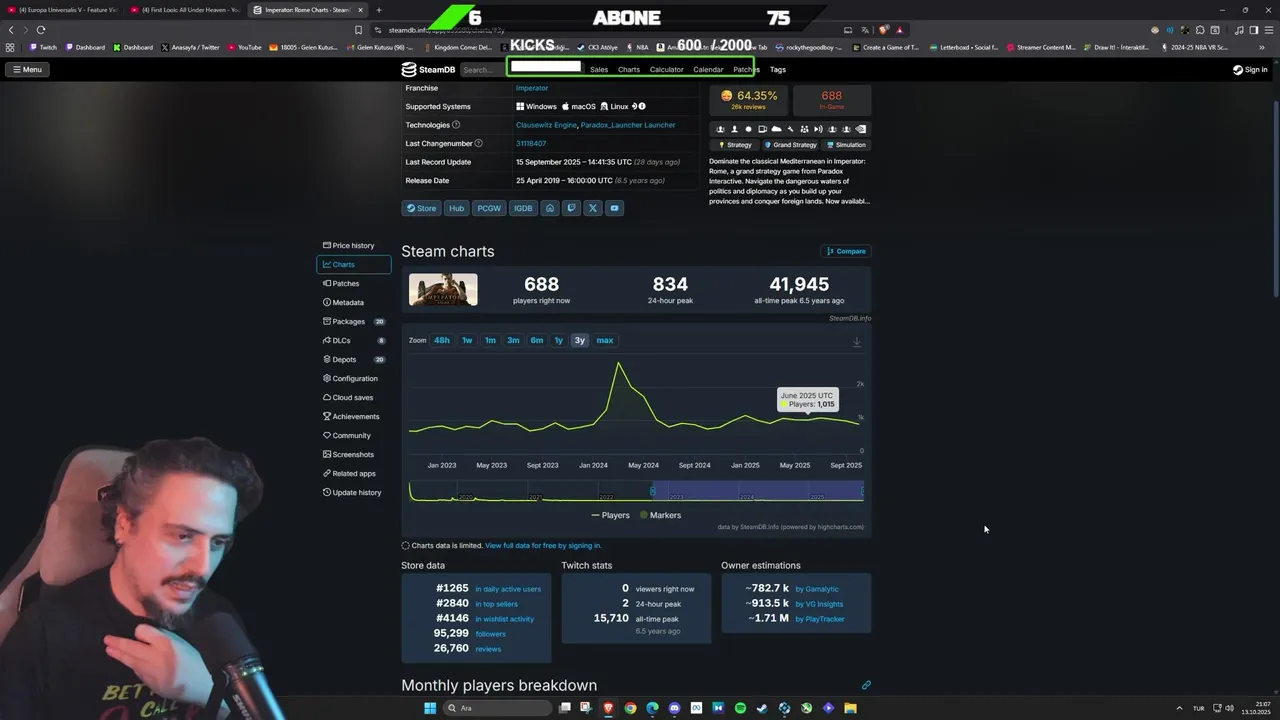
Task: Click the YouTube icon link button
Action: [x=614, y=208]
